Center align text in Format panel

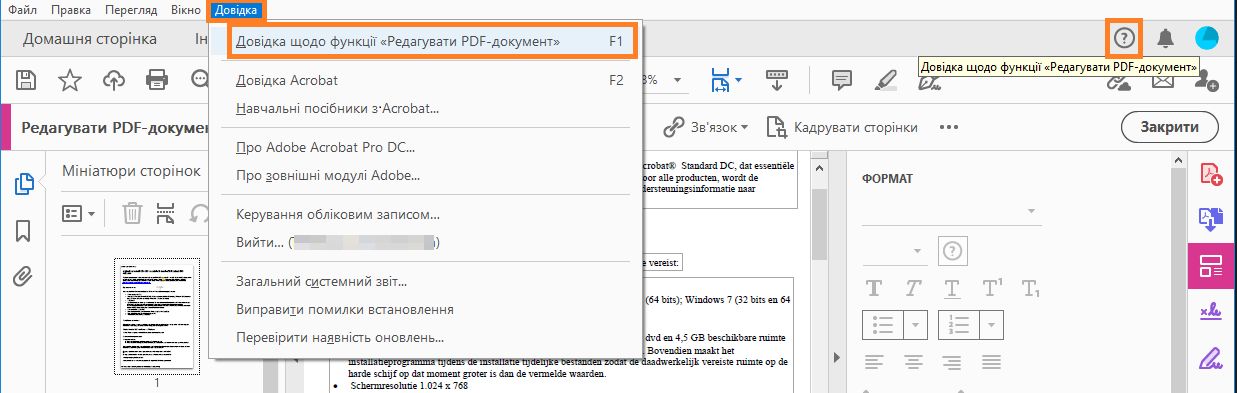pos(914,361)
